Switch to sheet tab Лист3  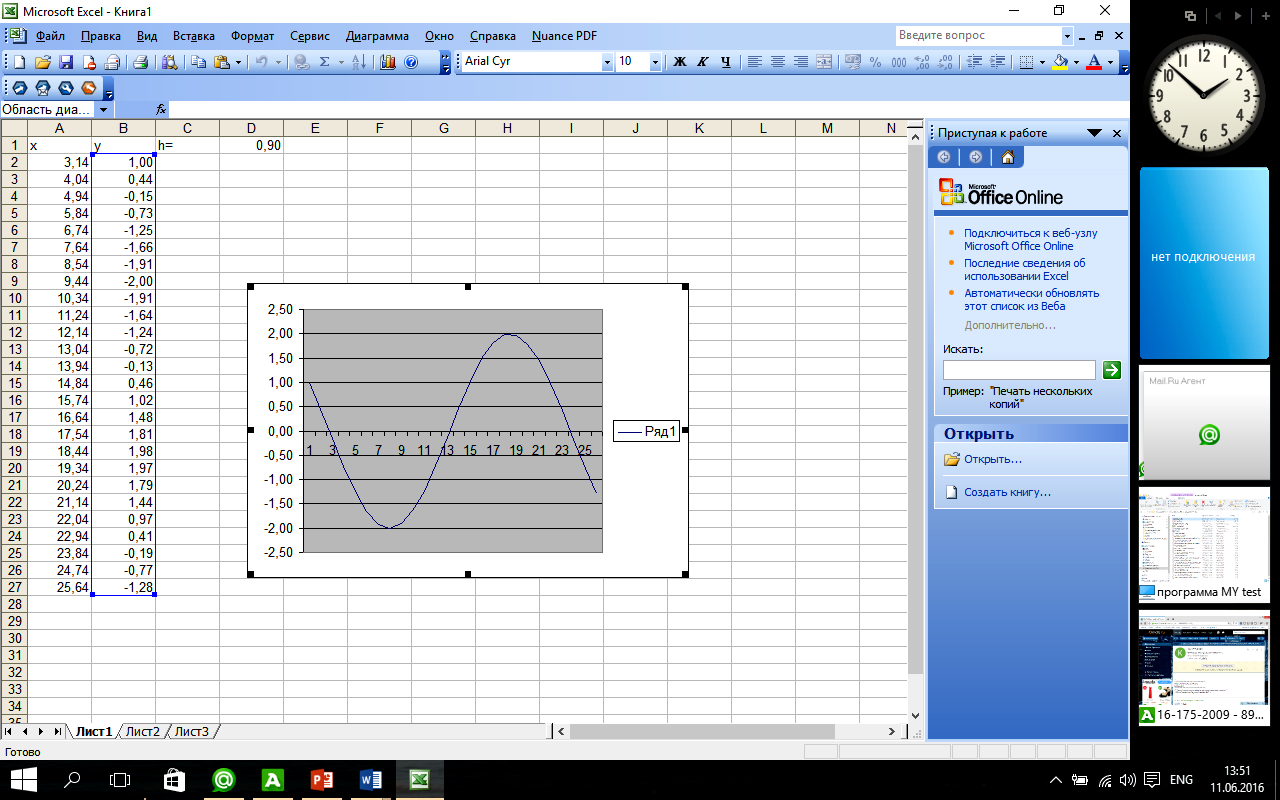tap(192, 731)
